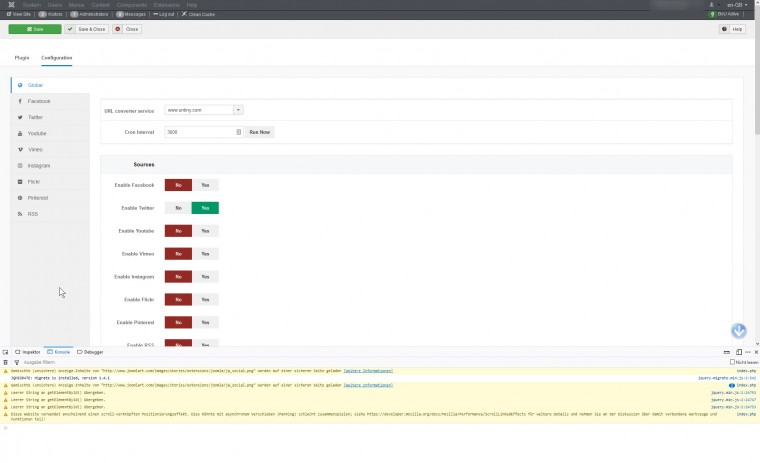
Task: Click the Instagram icon in the sidebar
Action: coord(20,165)
